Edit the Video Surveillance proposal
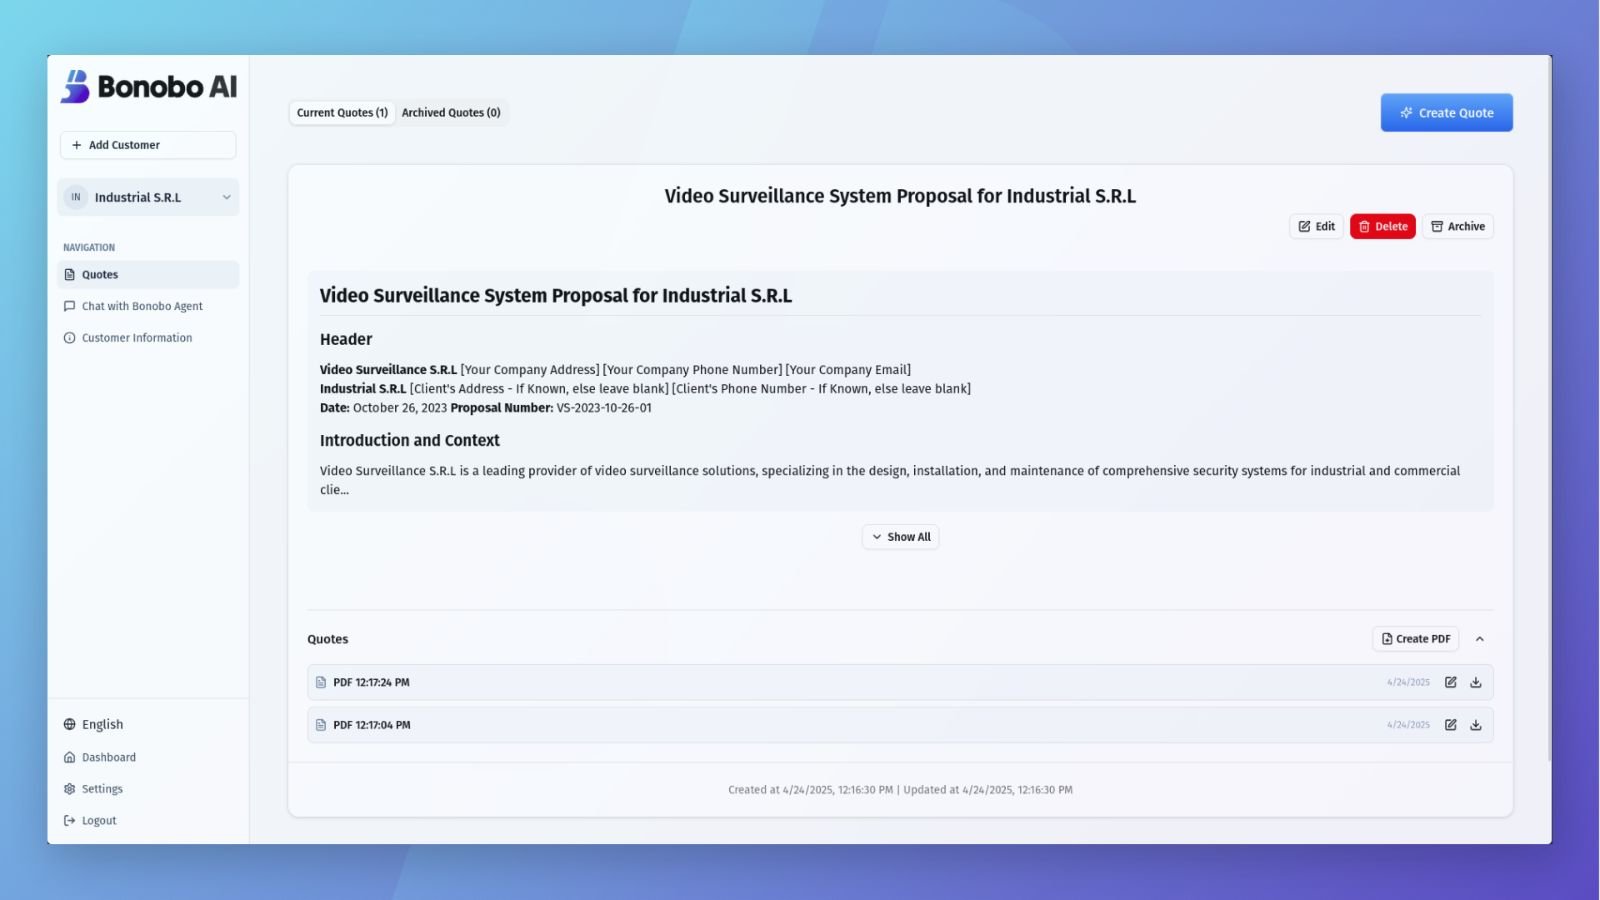The width and height of the screenshot is (1600, 900). [1316, 226]
